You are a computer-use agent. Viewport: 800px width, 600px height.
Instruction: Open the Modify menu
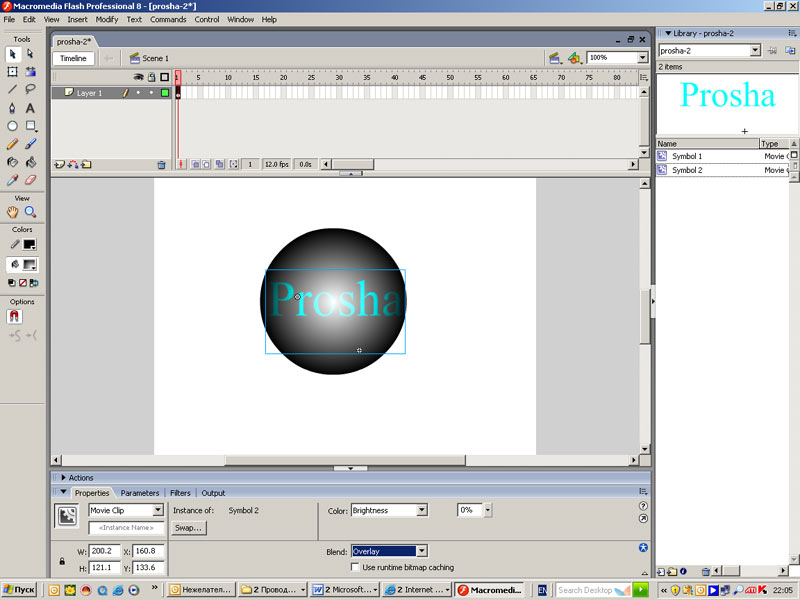107,19
